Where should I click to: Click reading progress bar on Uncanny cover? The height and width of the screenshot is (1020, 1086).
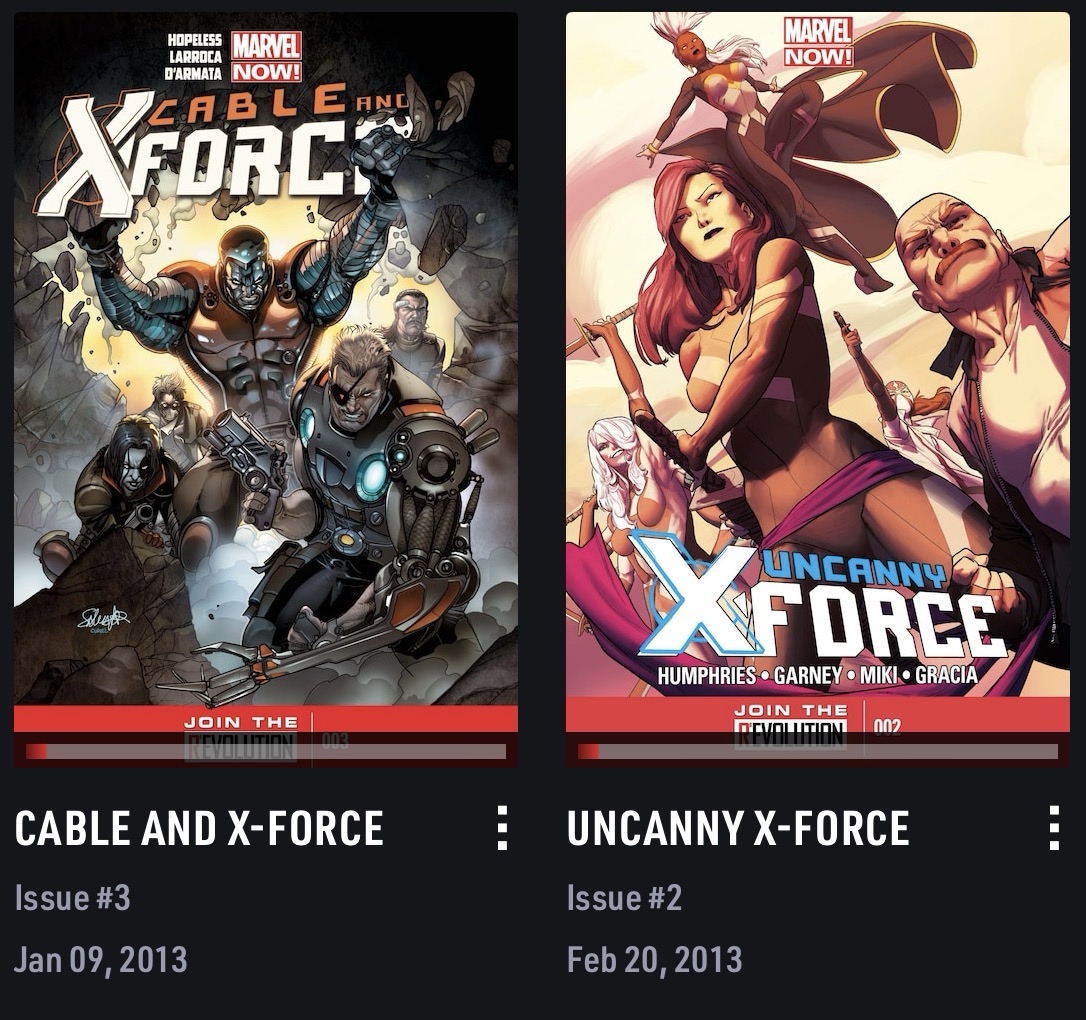click(817, 752)
